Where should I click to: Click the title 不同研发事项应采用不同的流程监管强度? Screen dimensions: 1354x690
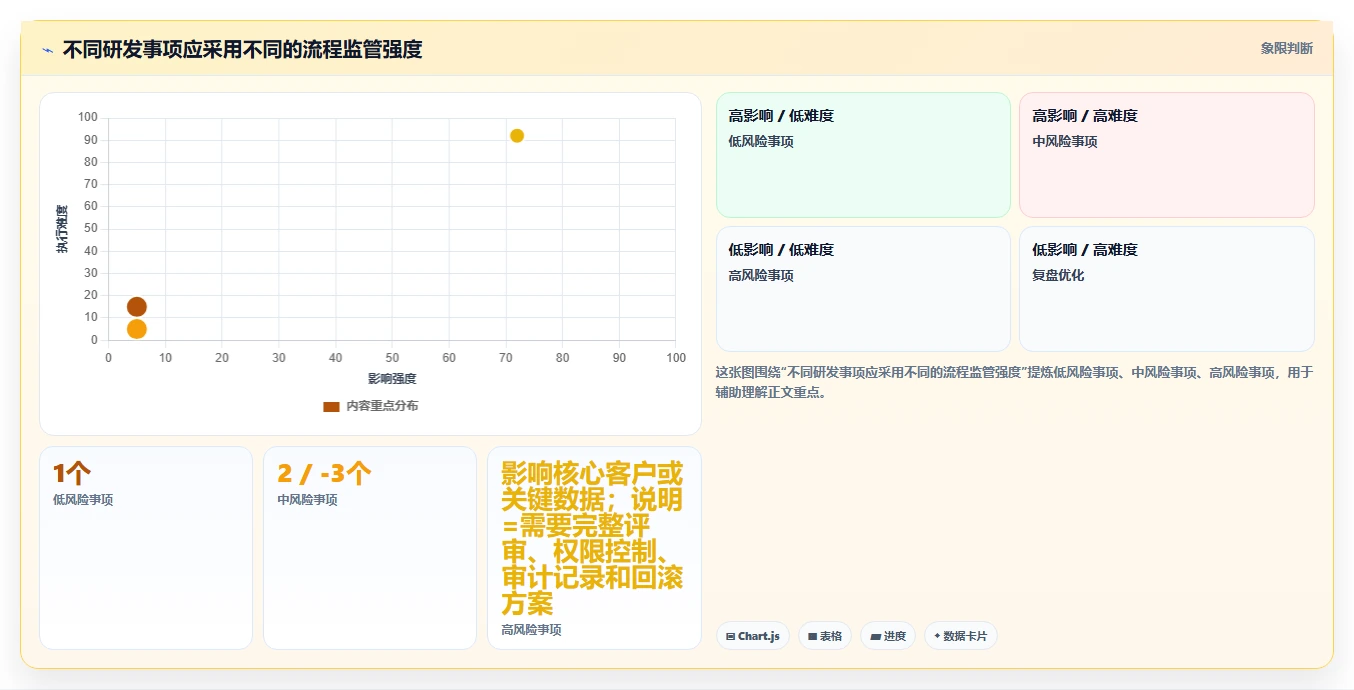[x=242, y=49]
